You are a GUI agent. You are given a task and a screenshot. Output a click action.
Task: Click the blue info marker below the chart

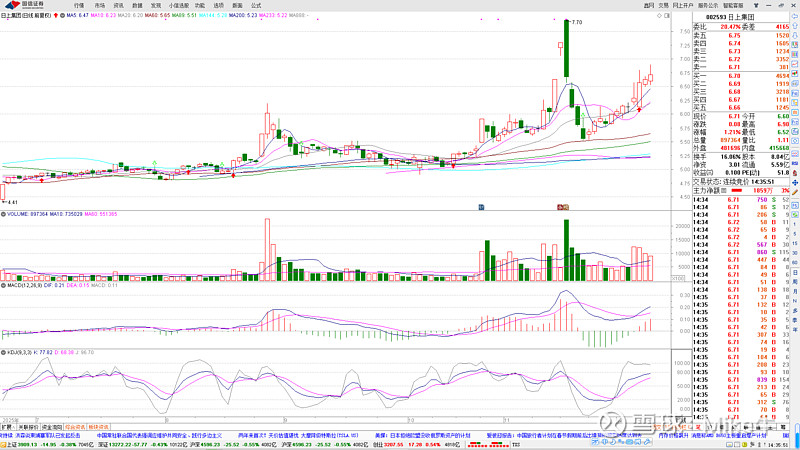pyautogui.click(x=481, y=207)
